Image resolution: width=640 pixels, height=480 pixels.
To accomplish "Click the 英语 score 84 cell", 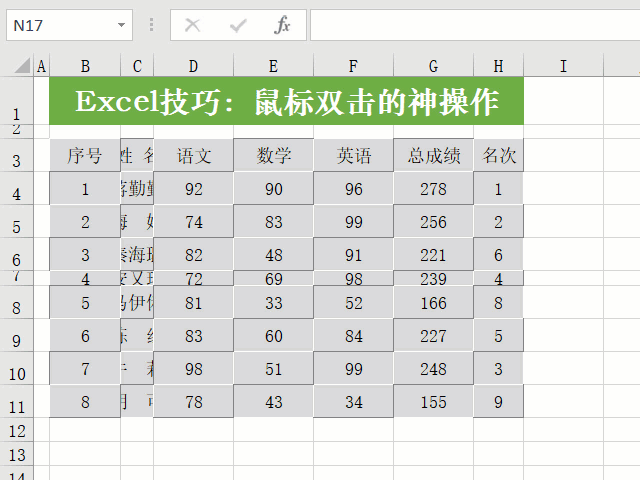I will 353,336.
